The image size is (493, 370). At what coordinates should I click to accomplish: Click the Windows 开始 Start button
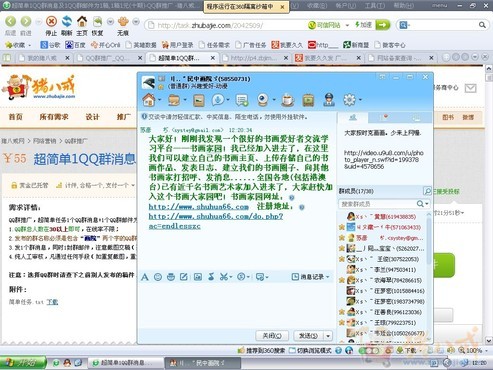coord(23,362)
